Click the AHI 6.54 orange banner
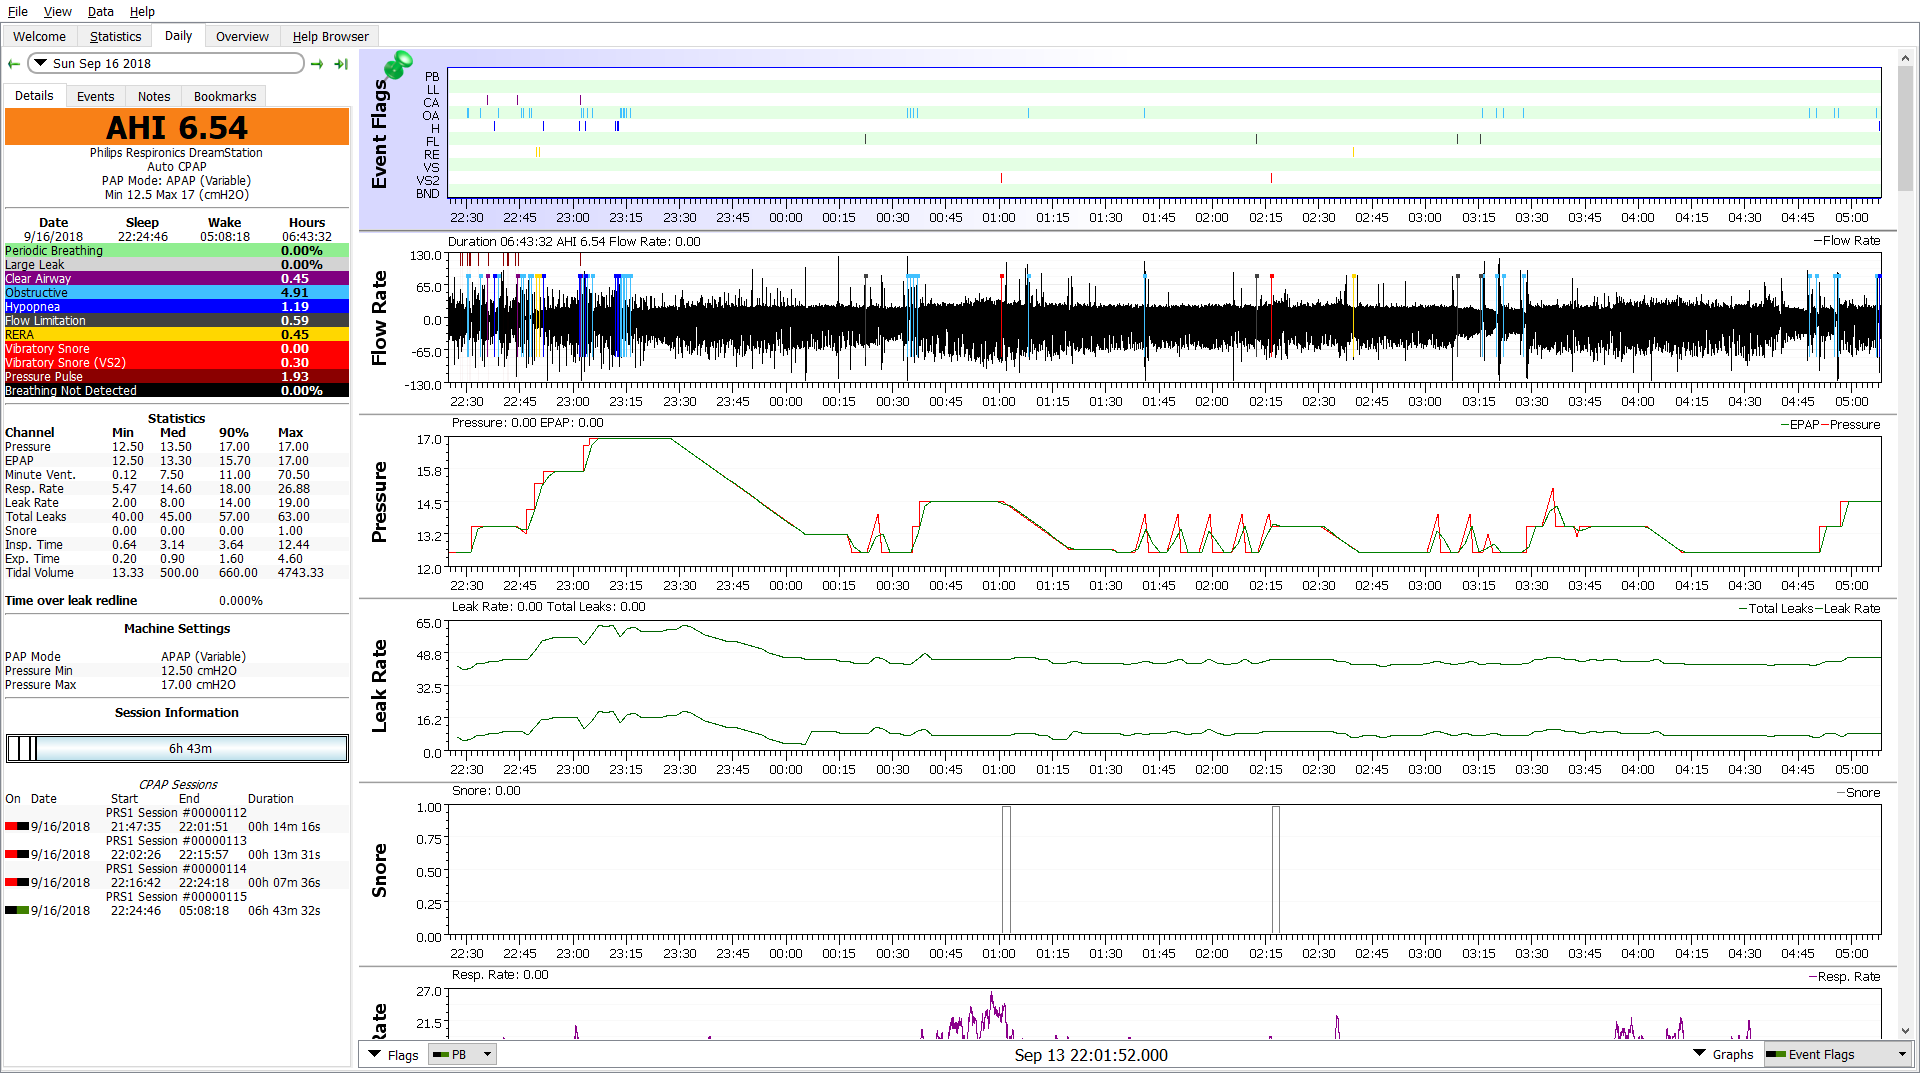 pyautogui.click(x=177, y=127)
